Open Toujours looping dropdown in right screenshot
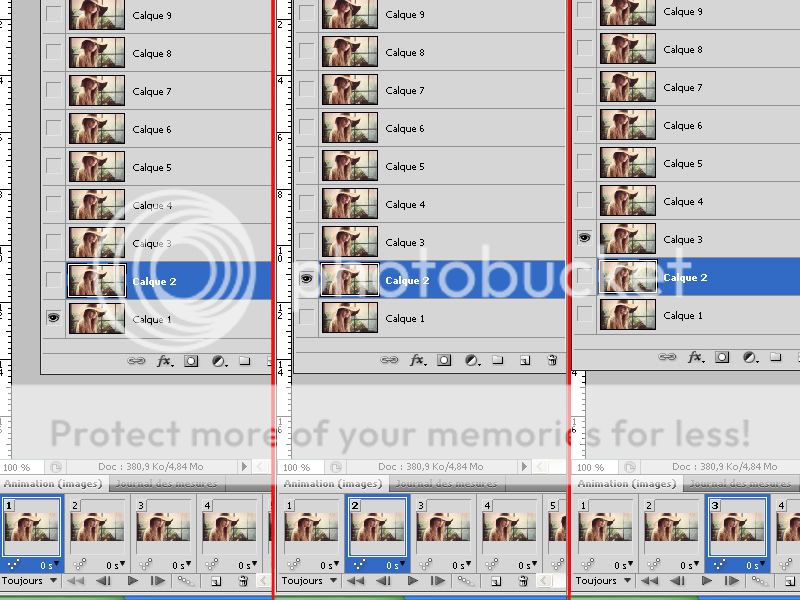 tap(603, 581)
